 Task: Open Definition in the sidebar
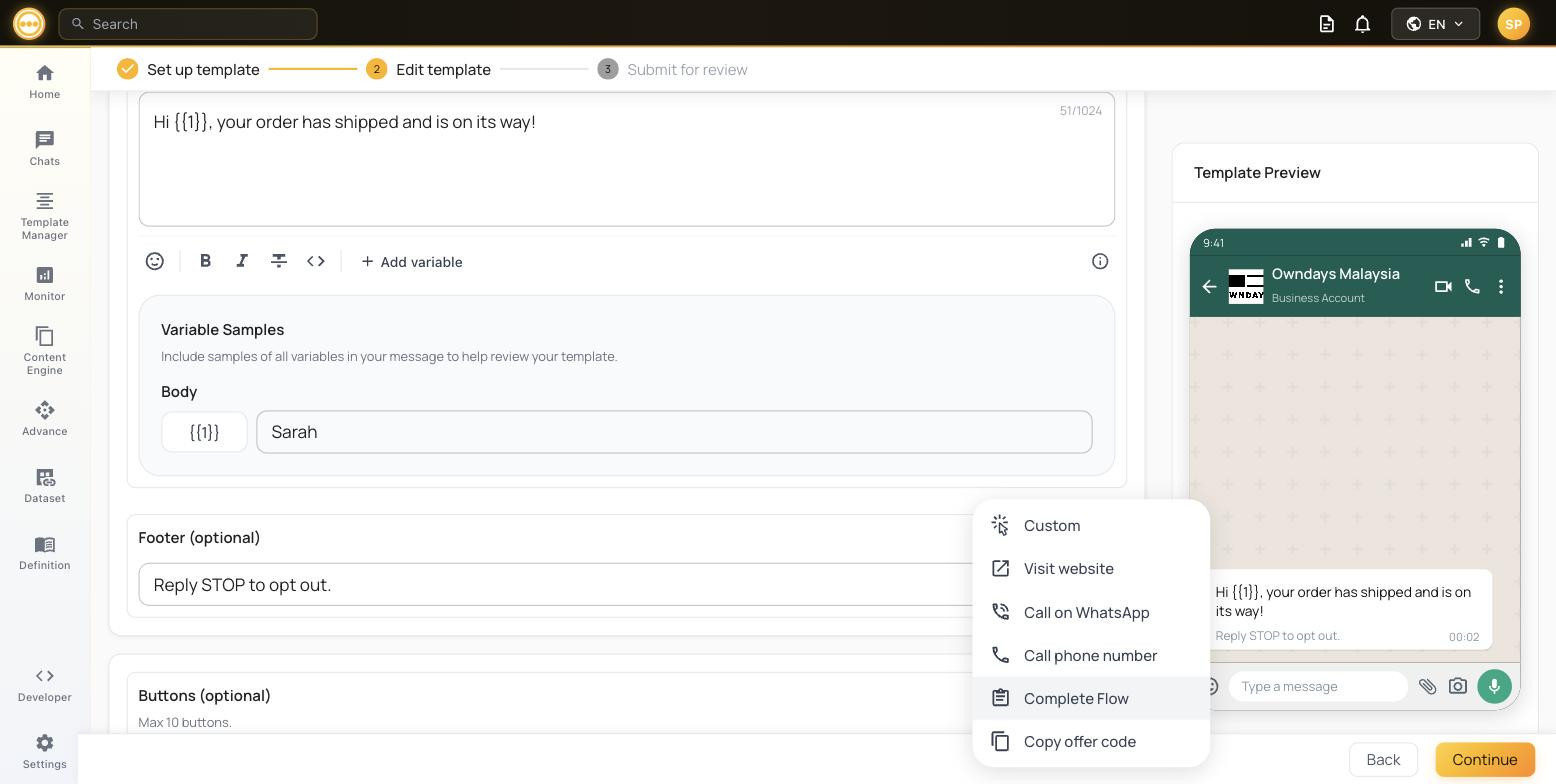(44, 553)
